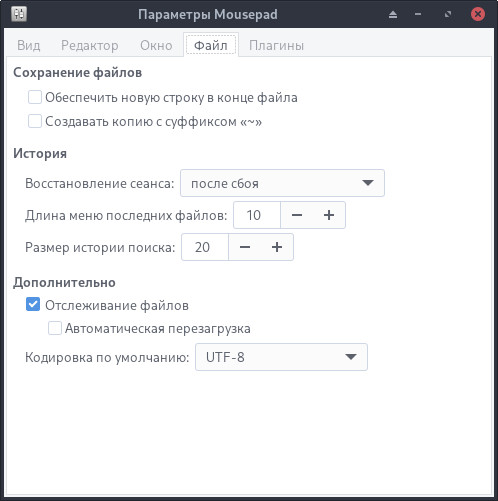This screenshot has height=501, width=498.
Task: Maximize the preferences window
Action: pos(448,14)
